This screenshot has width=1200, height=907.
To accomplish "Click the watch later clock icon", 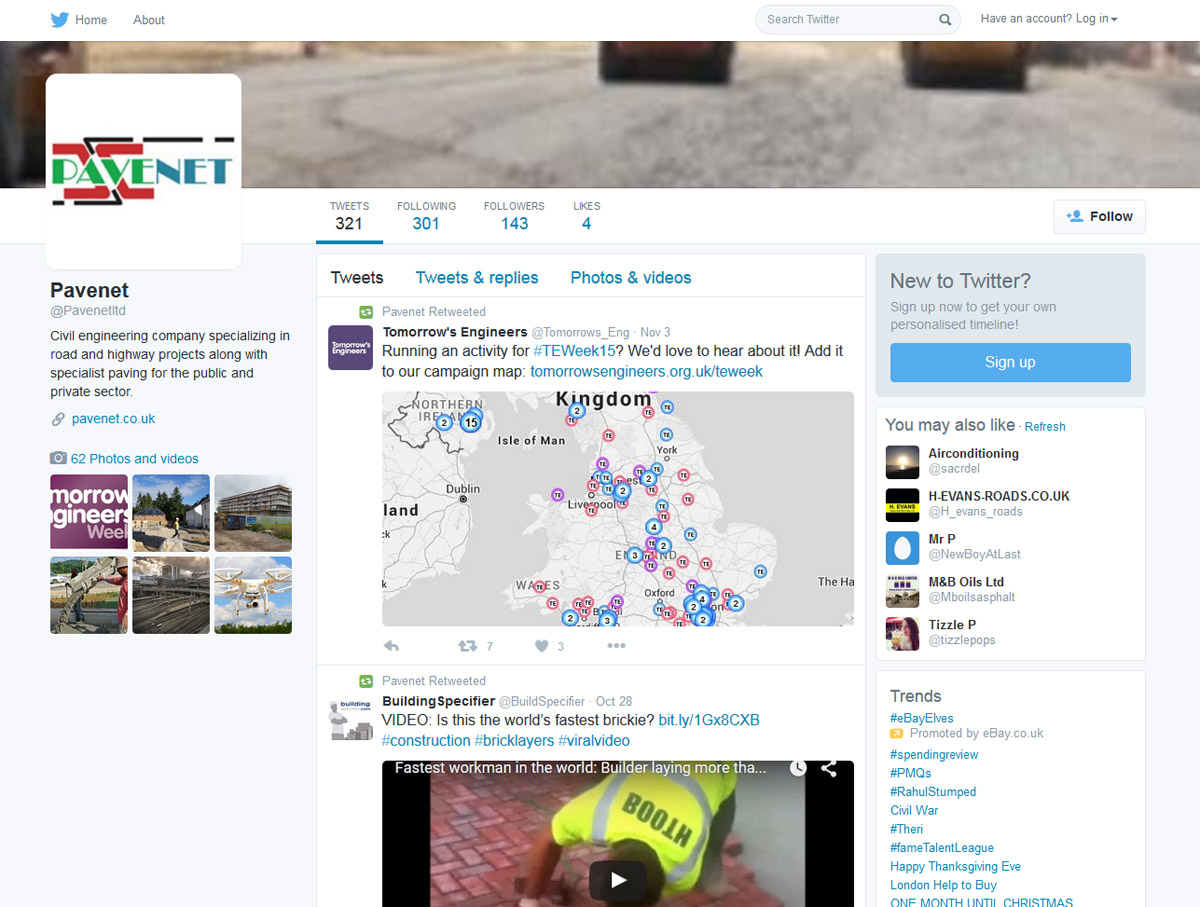I will point(797,769).
